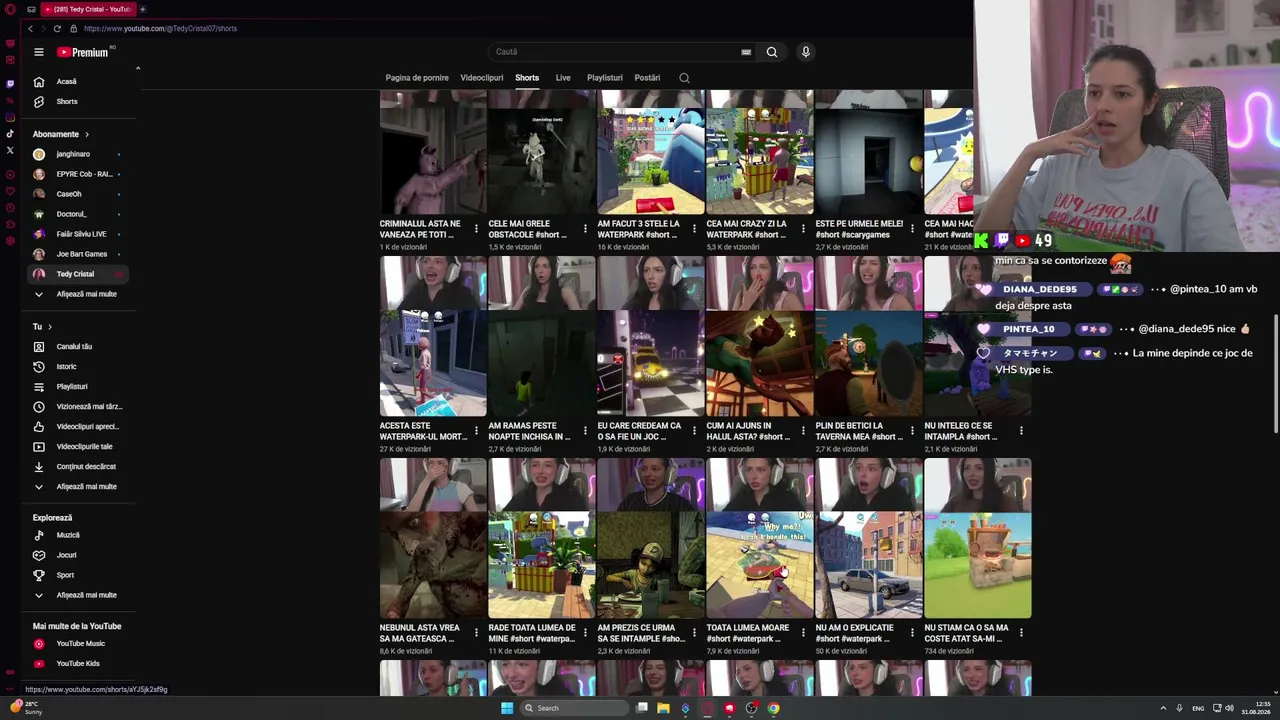
Task: Open Twitch in the Opera sidebar
Action: pyautogui.click(x=10, y=84)
